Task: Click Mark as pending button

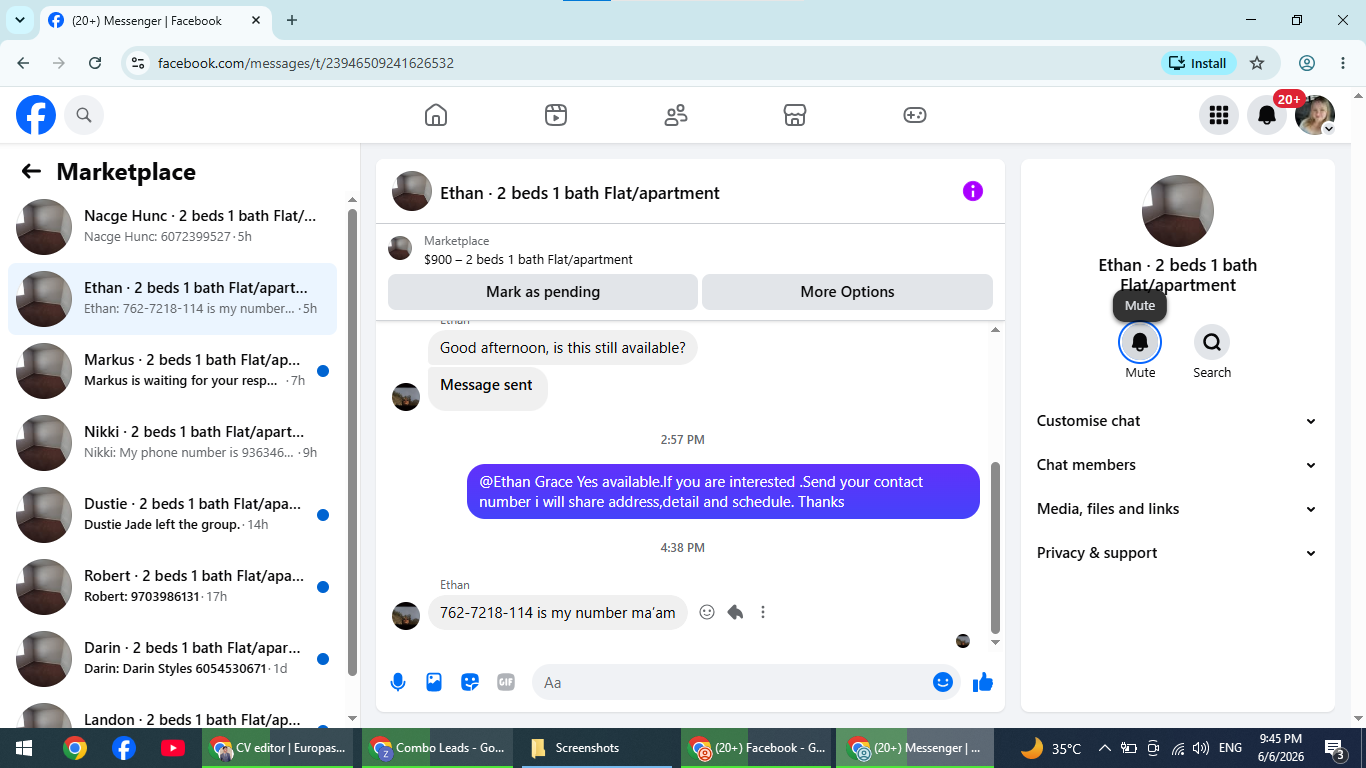Action: tap(543, 292)
